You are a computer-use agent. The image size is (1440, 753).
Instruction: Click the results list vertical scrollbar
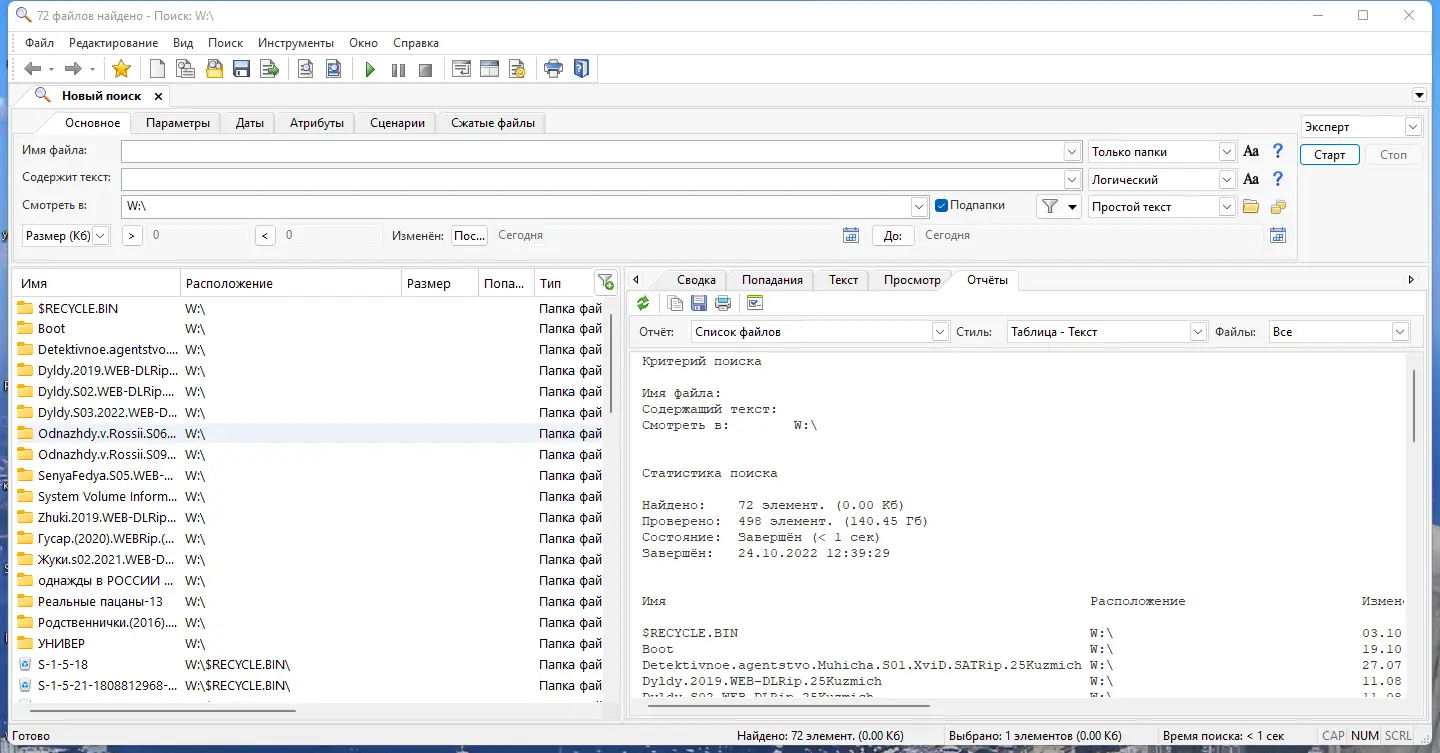pyautogui.click(x=611, y=364)
